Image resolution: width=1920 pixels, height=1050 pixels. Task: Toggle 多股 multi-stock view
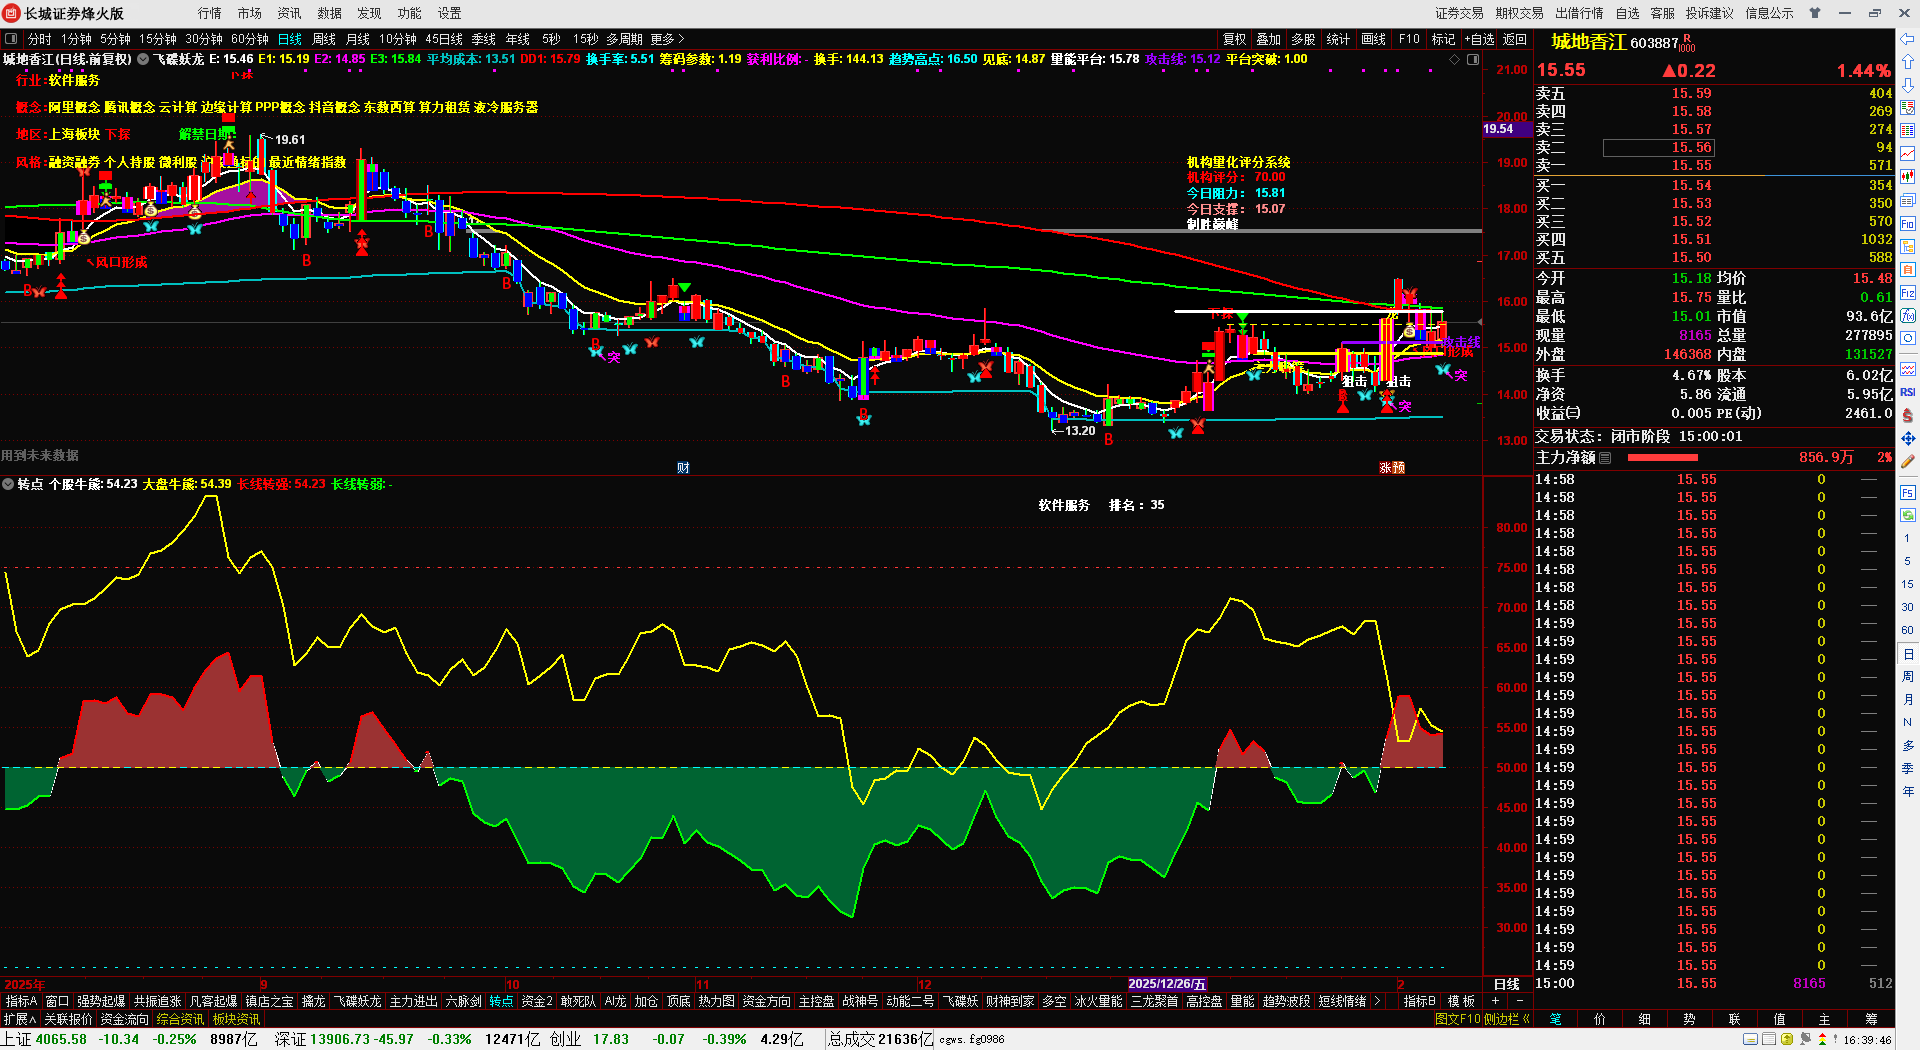(1303, 39)
